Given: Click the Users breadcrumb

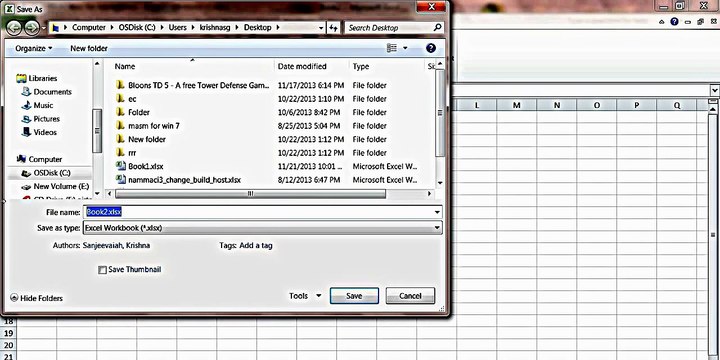Looking at the screenshot, I should coord(177,28).
